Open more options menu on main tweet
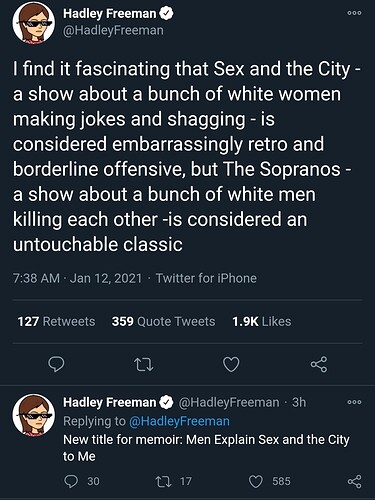The height and width of the screenshot is (500, 375). click(354, 13)
